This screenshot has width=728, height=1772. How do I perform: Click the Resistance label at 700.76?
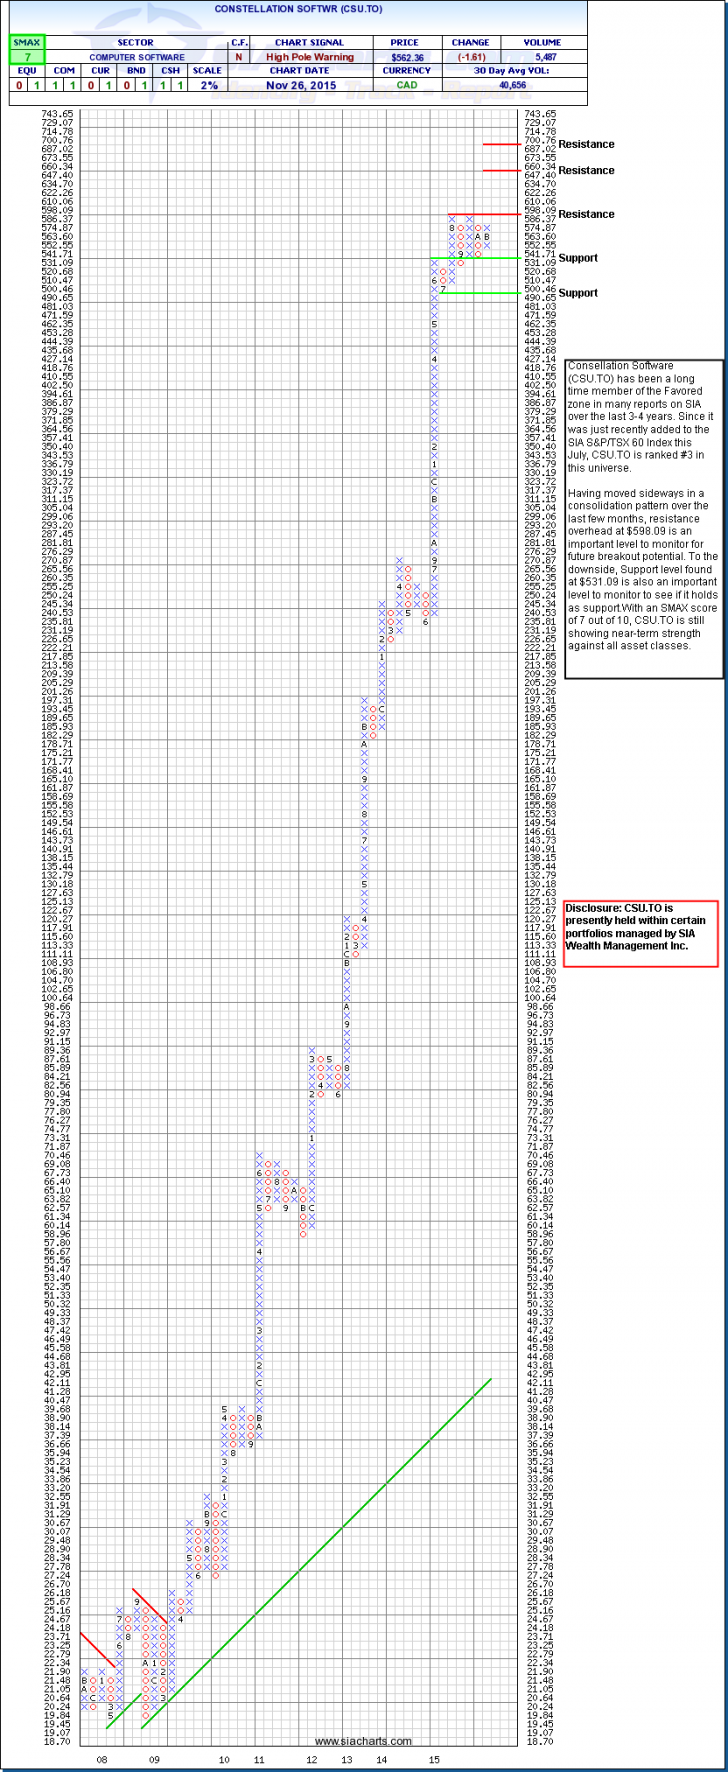[586, 144]
